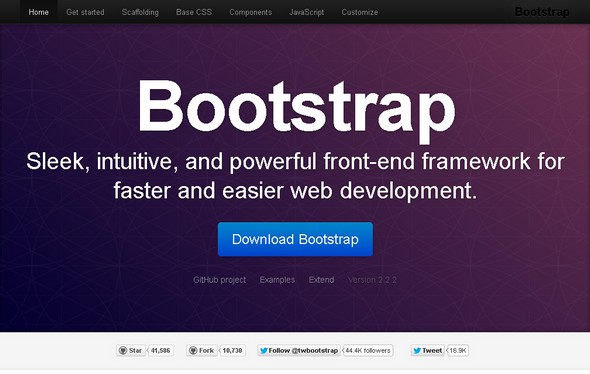Click Follow @twbootstrap Twitter button

[x=299, y=351]
